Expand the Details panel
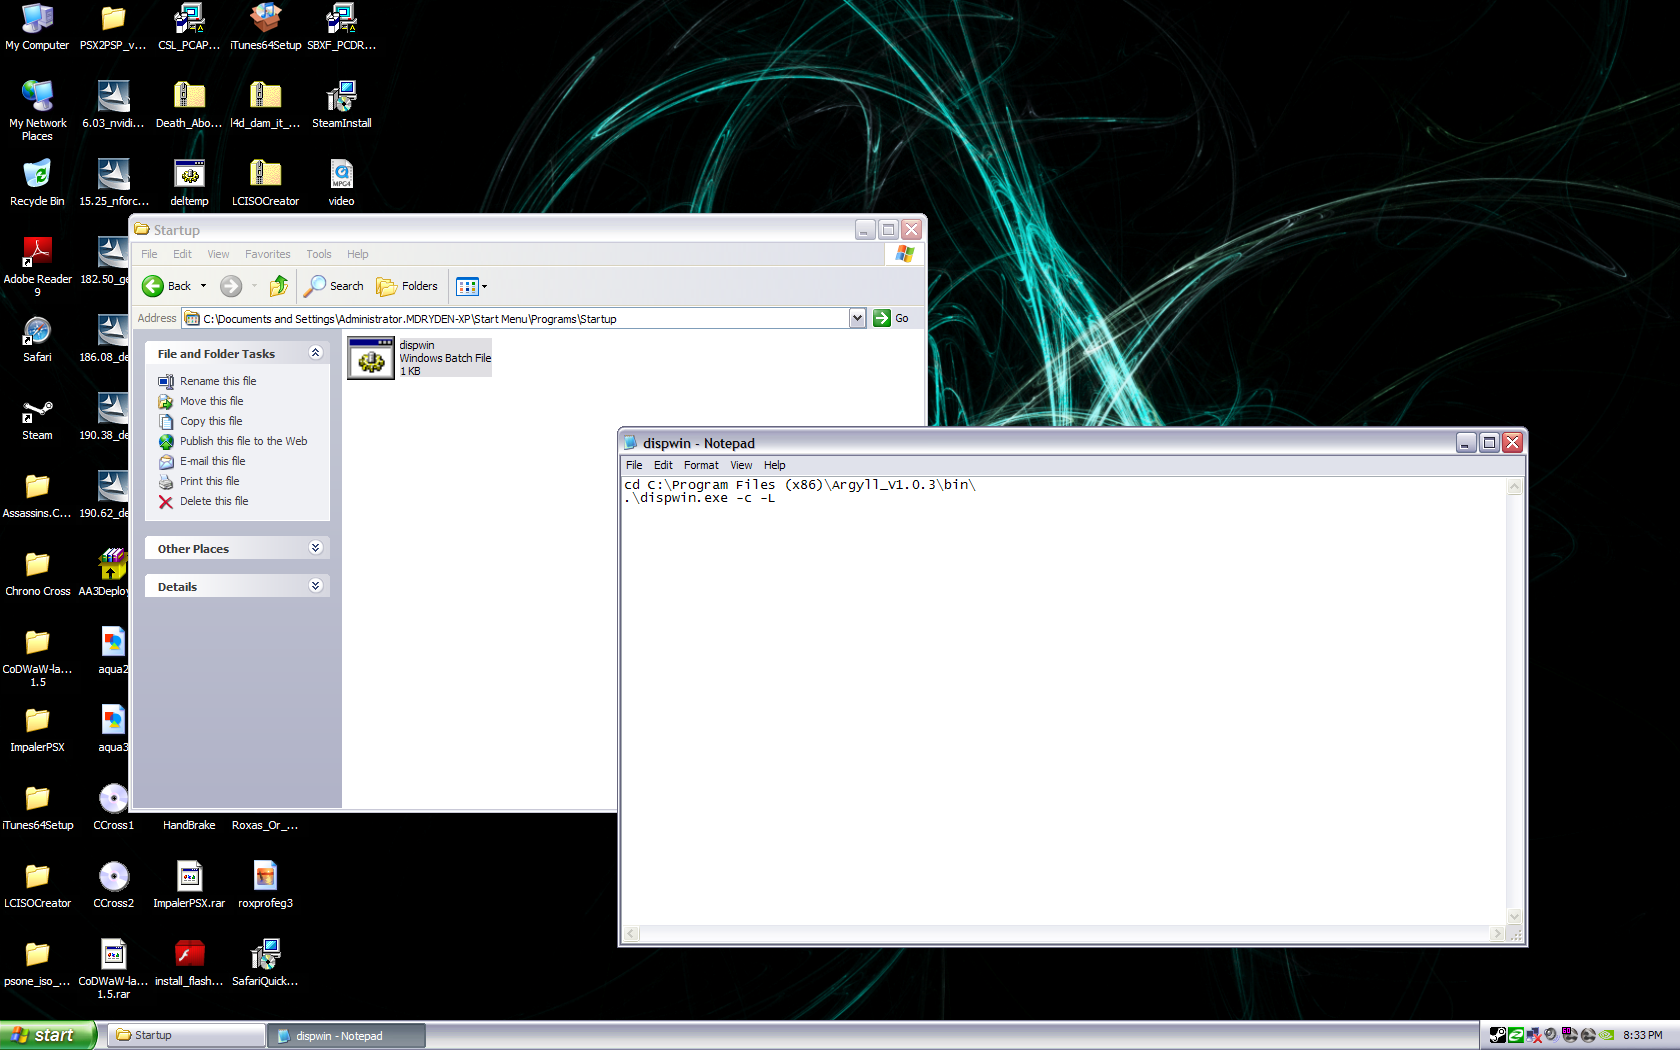 [x=315, y=586]
